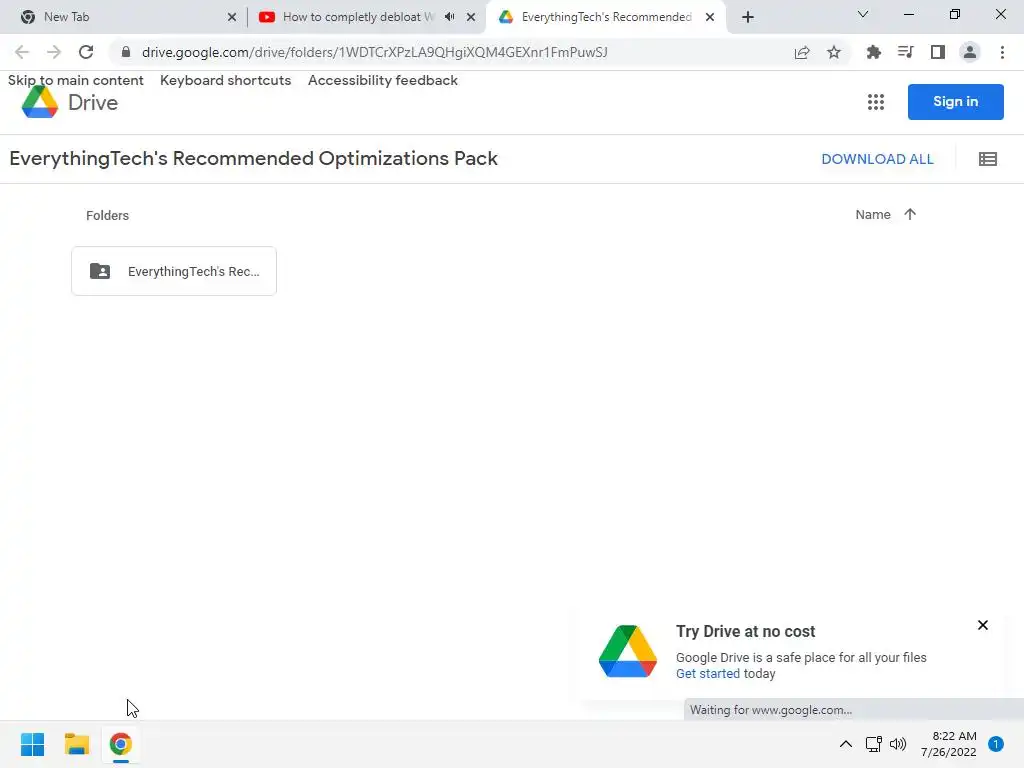View site information lock icon
This screenshot has height=768, width=1024.
tap(126, 52)
